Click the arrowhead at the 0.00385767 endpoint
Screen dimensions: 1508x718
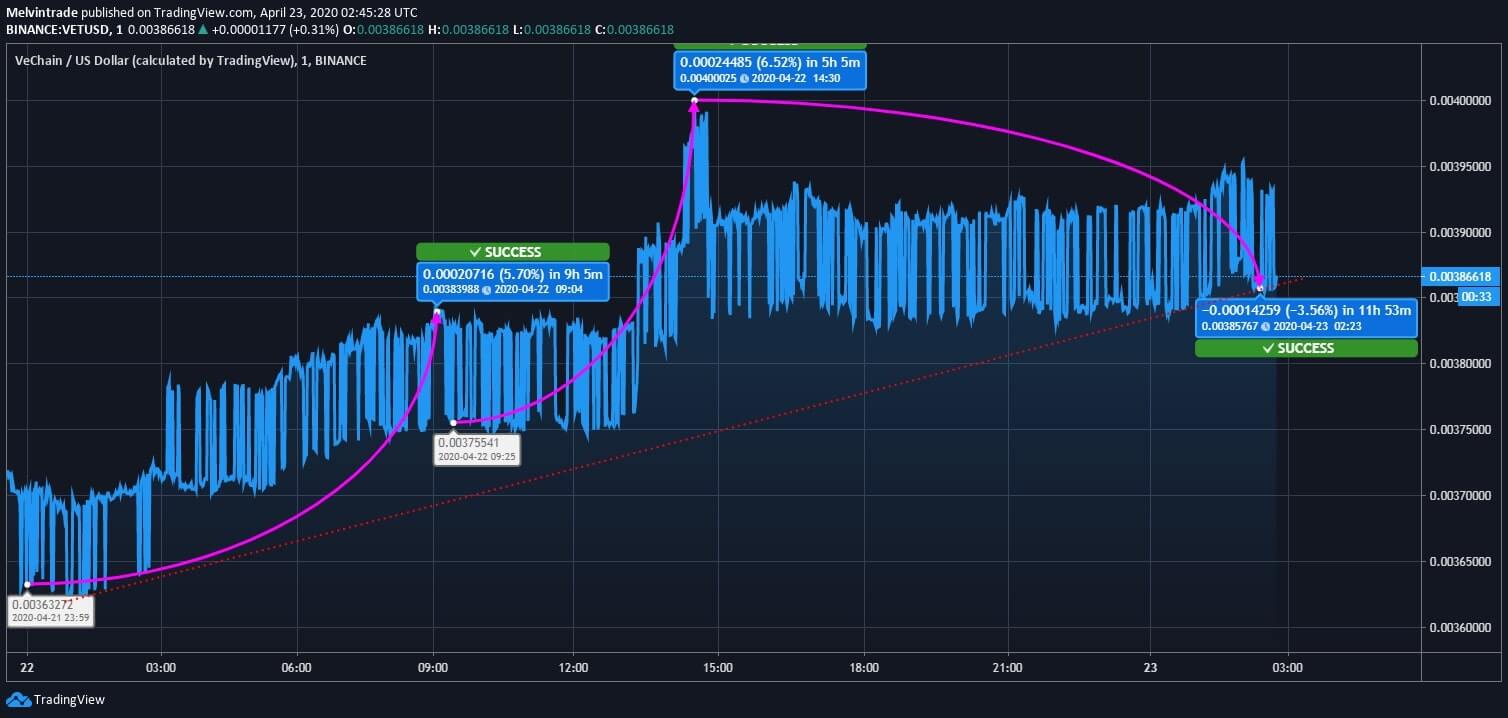pyautogui.click(x=1260, y=281)
